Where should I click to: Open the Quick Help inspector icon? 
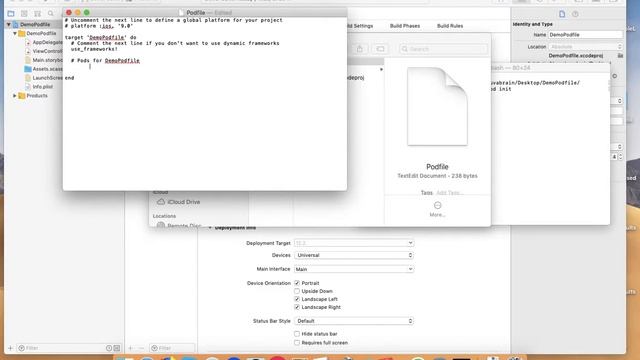(575, 14)
